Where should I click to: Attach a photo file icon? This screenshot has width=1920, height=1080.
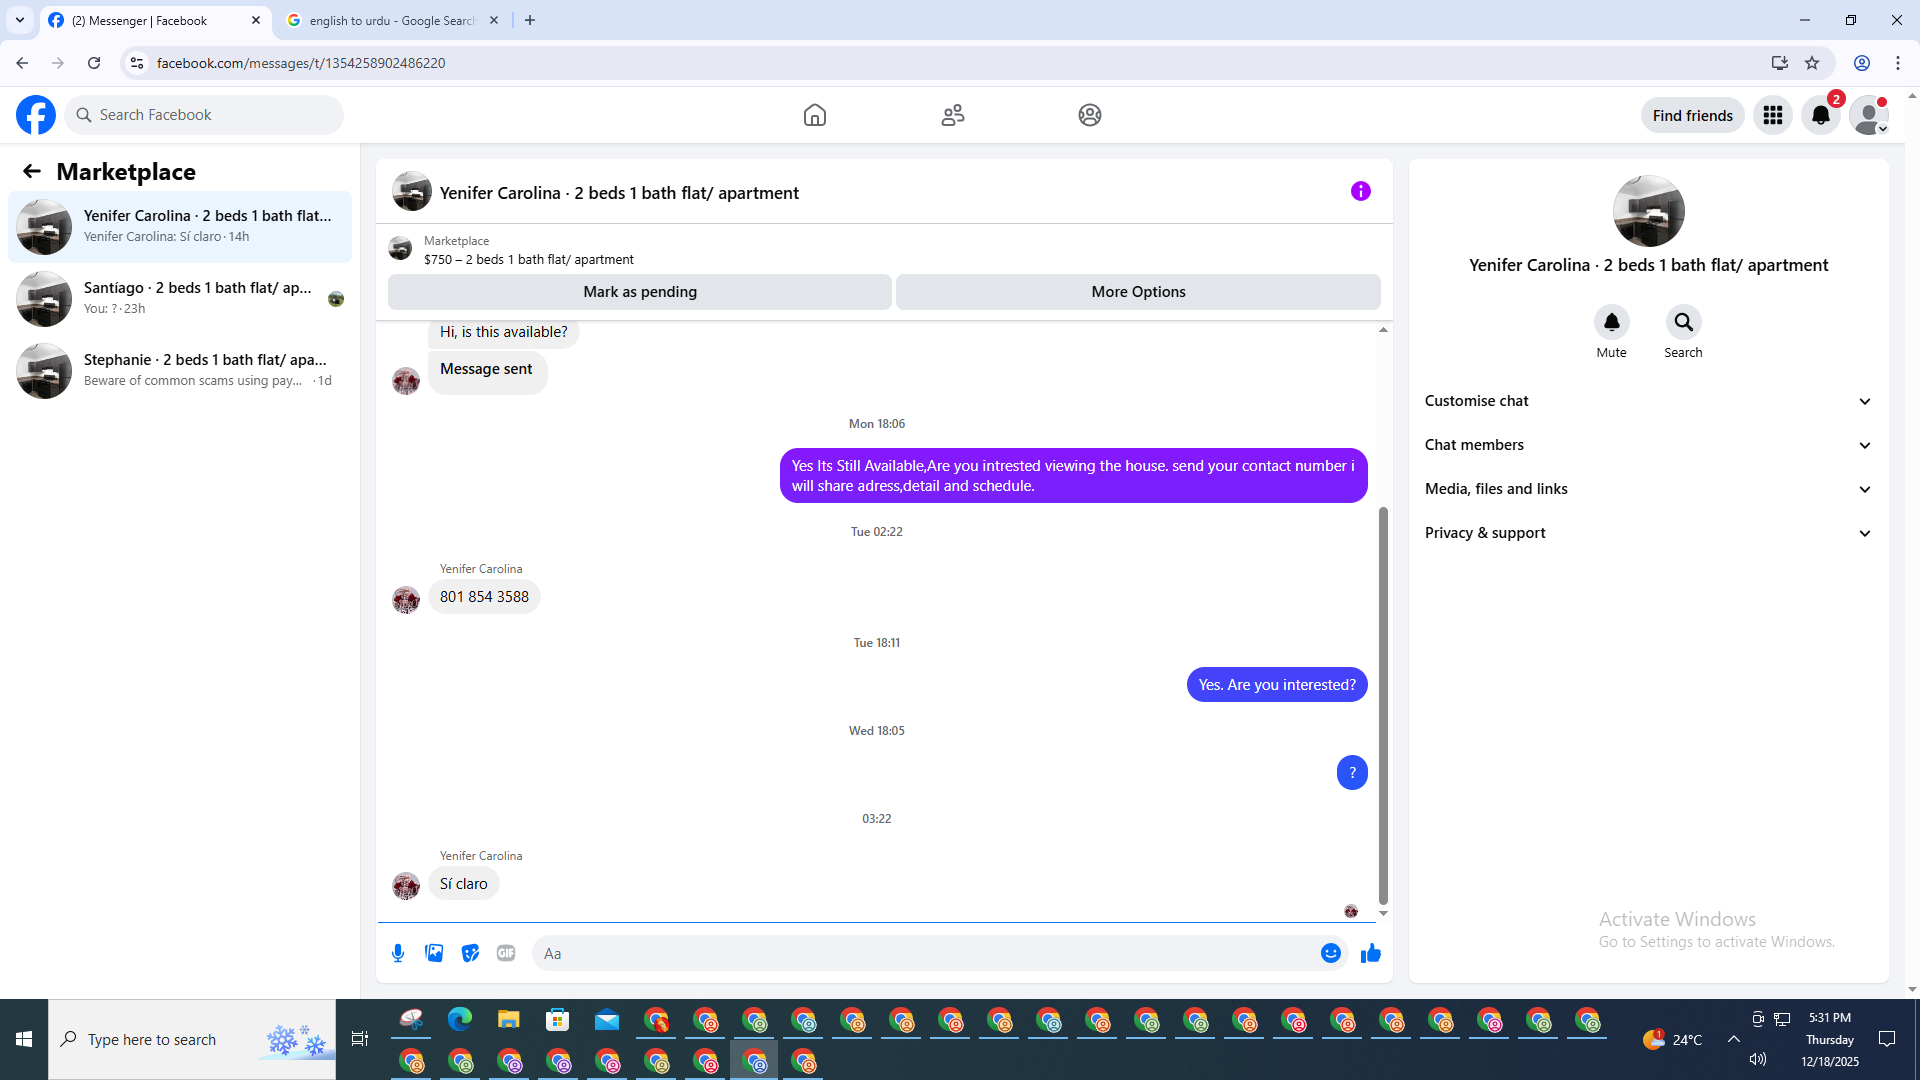pyautogui.click(x=434, y=953)
